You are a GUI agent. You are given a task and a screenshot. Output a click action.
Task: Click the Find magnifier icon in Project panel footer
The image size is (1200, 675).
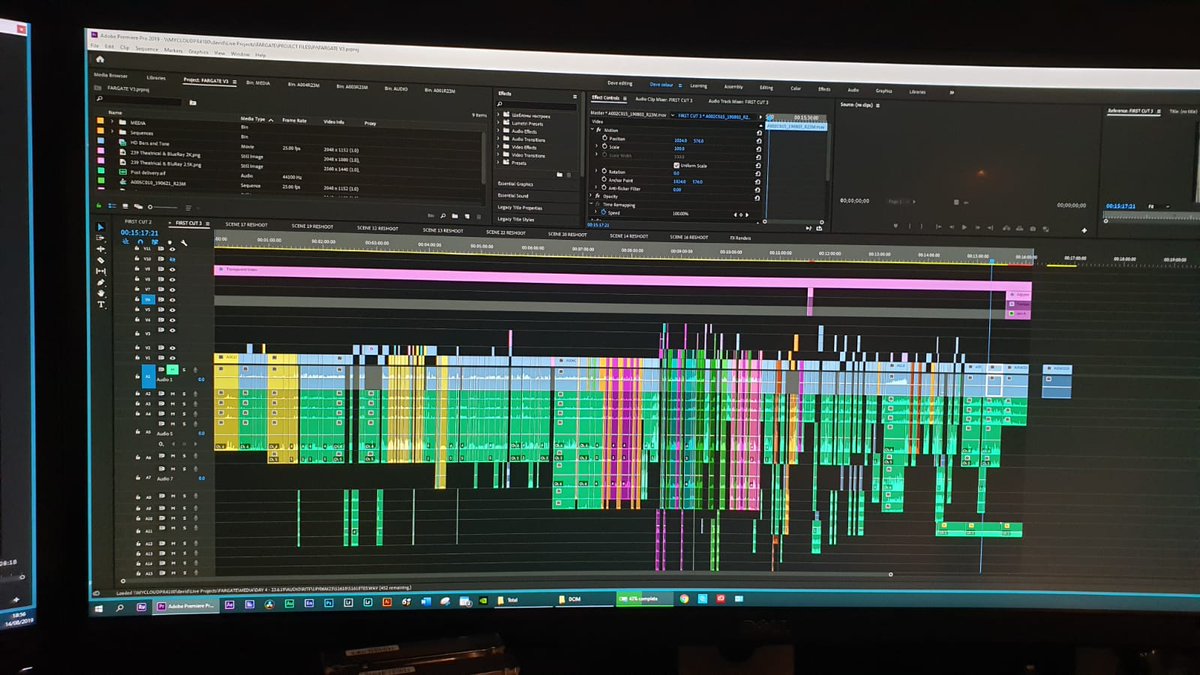click(x=442, y=215)
